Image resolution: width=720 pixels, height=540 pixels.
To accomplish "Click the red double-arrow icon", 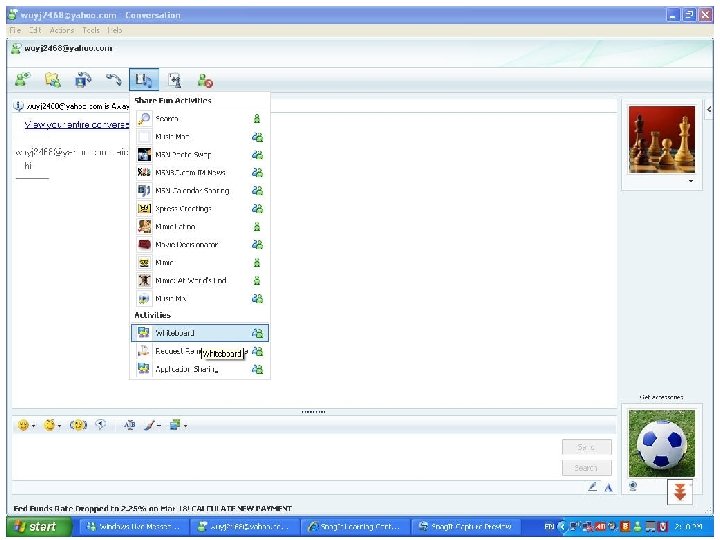I will click(680, 492).
